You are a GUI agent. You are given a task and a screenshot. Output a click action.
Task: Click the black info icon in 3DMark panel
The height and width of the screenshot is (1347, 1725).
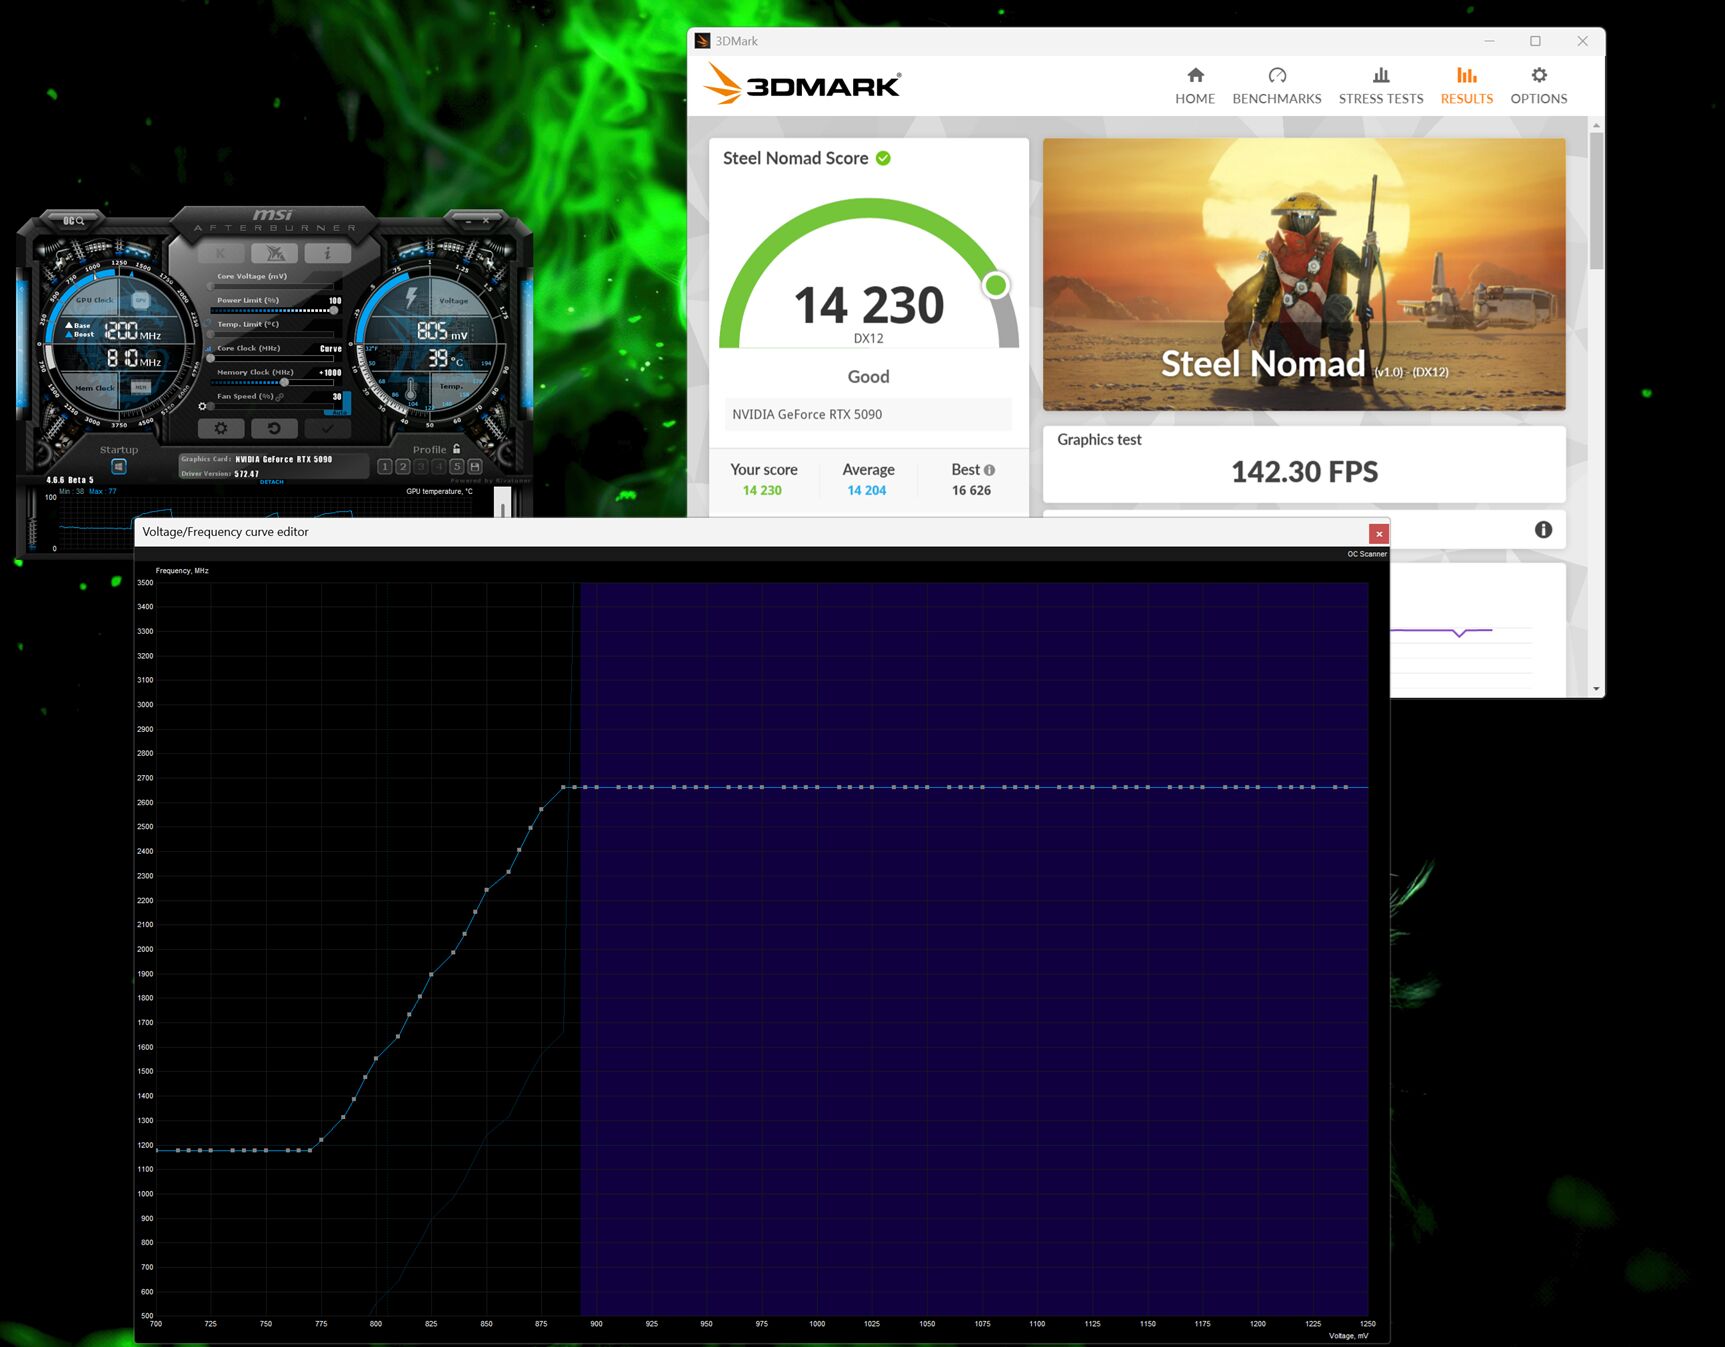[1544, 530]
